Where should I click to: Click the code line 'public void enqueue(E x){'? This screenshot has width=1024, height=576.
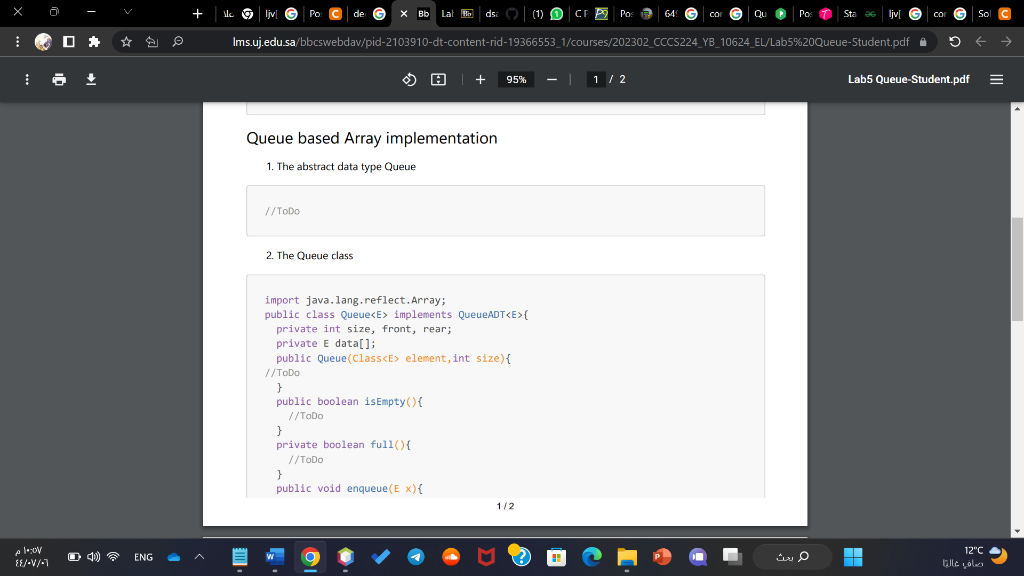(349, 488)
